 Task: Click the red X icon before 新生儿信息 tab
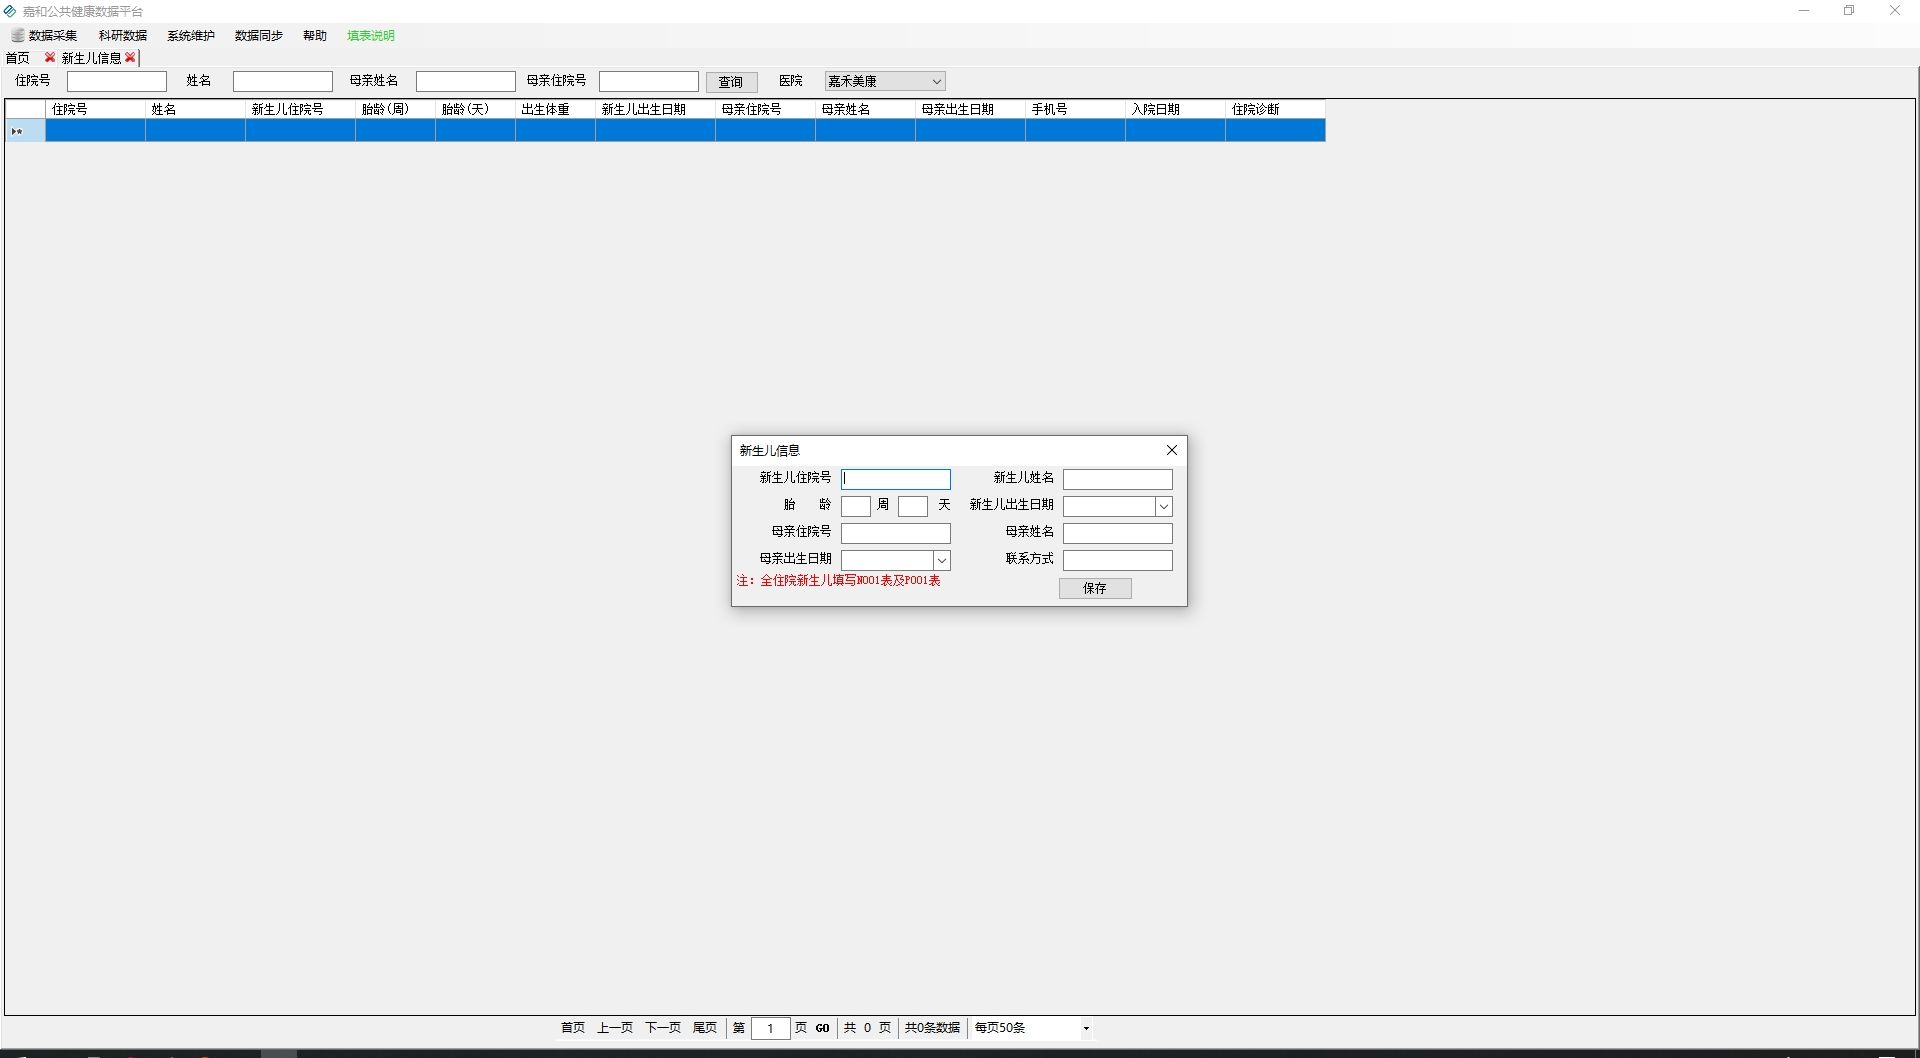[x=50, y=58]
